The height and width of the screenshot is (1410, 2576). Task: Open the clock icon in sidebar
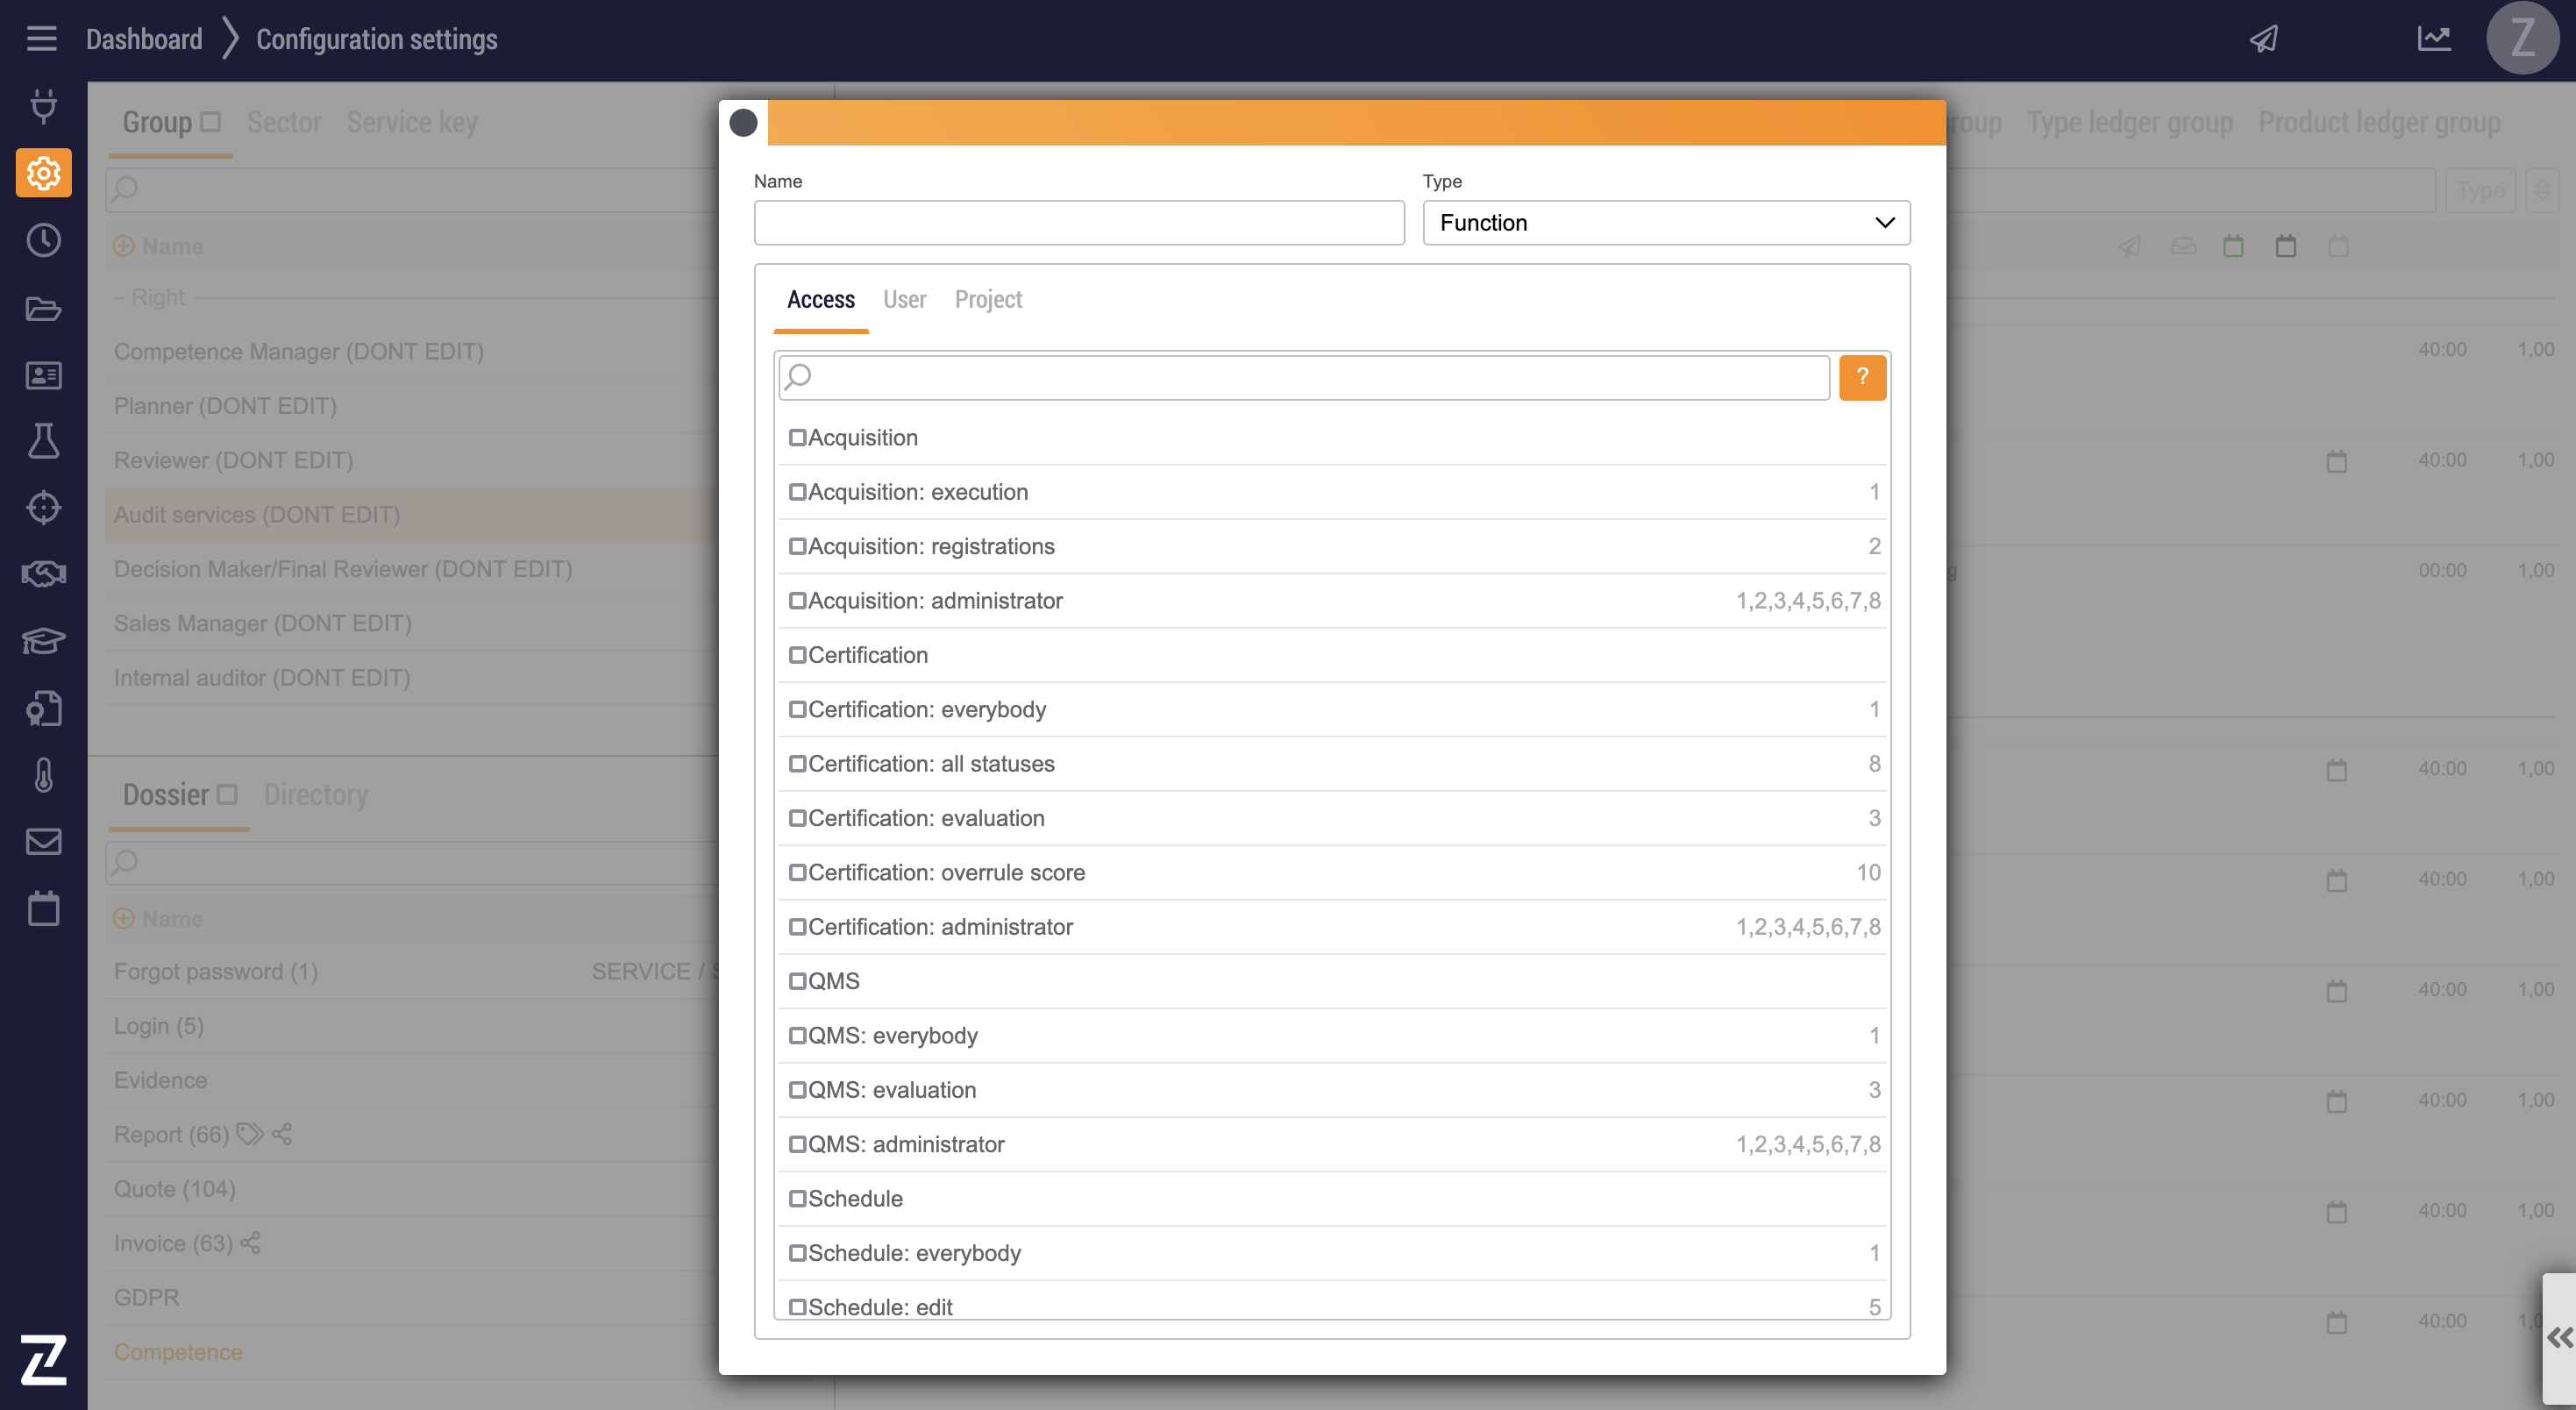pyautogui.click(x=43, y=240)
